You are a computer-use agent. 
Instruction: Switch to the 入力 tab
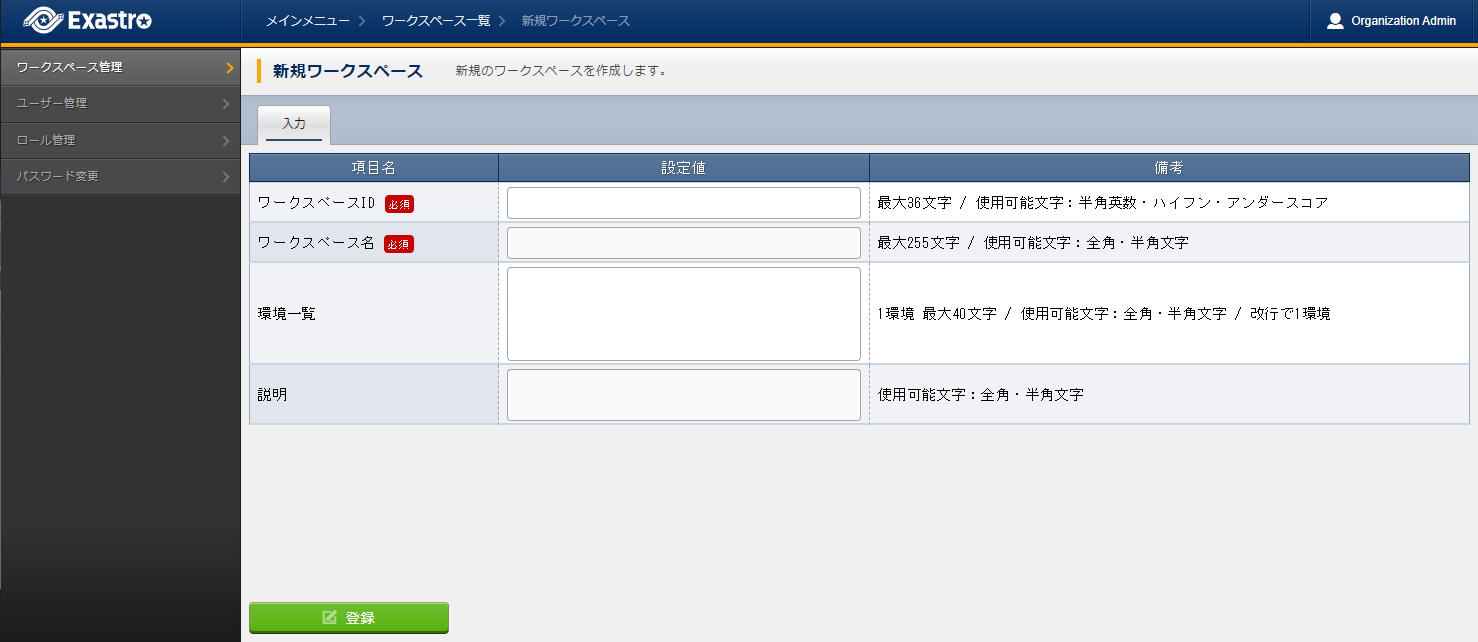point(294,124)
